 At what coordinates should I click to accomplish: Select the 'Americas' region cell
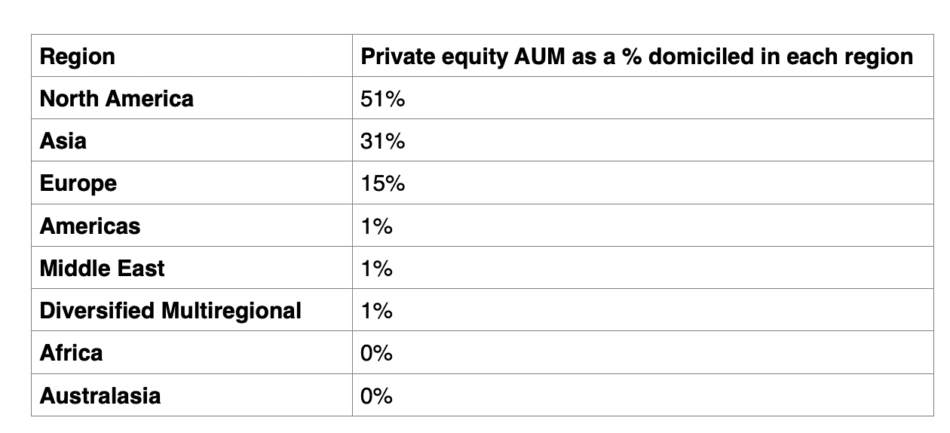[x=90, y=226]
